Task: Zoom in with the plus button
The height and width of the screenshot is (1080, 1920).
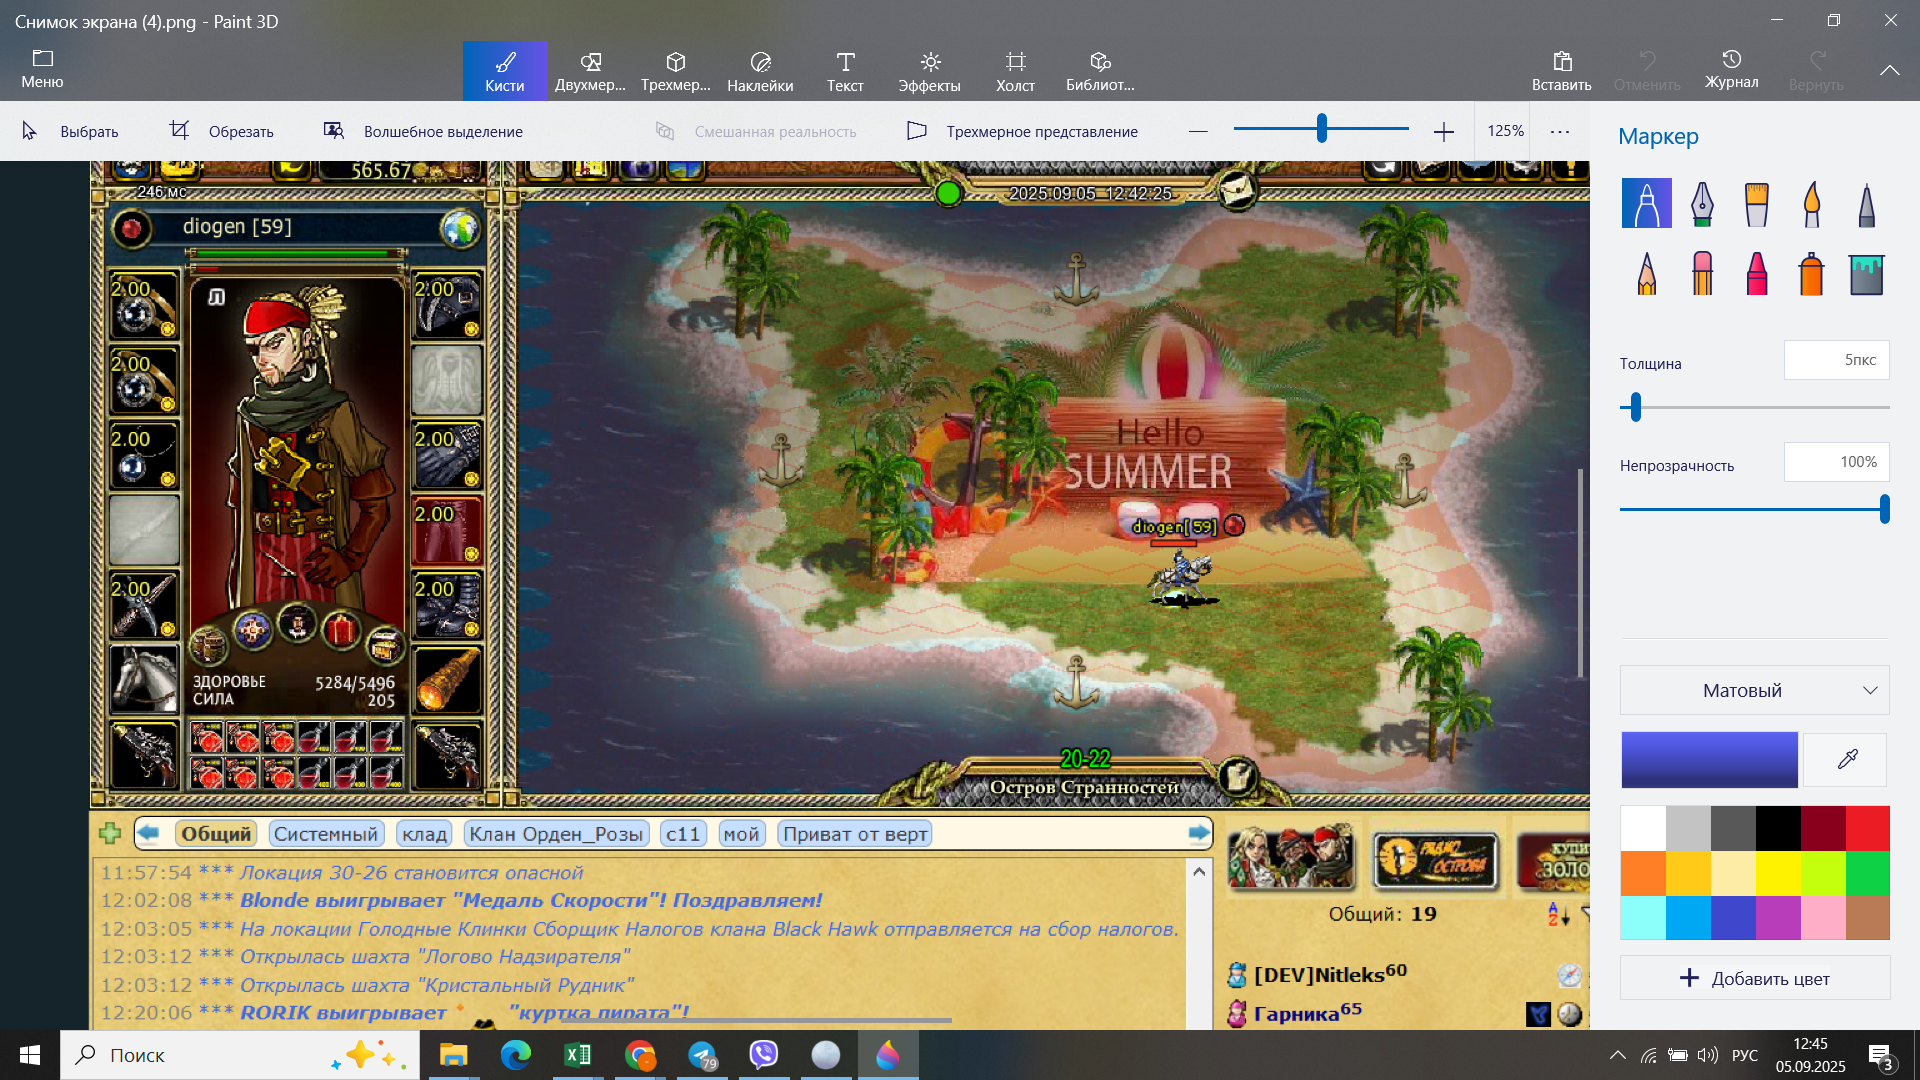Action: click(x=1443, y=131)
